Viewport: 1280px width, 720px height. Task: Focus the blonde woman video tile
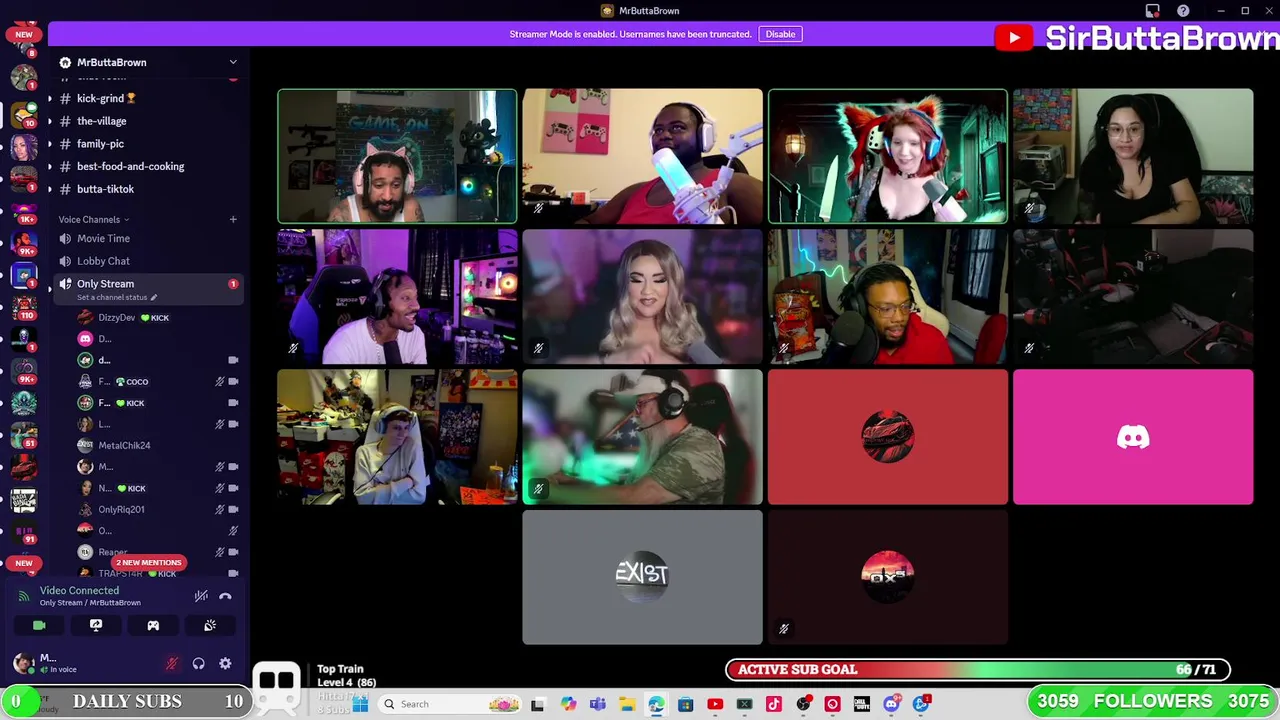tap(642, 297)
